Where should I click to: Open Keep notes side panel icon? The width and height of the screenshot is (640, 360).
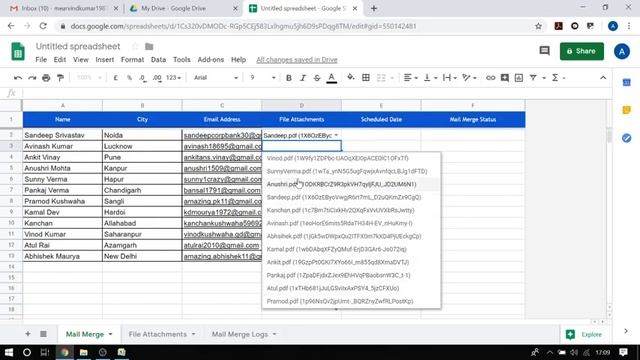pyautogui.click(x=627, y=110)
